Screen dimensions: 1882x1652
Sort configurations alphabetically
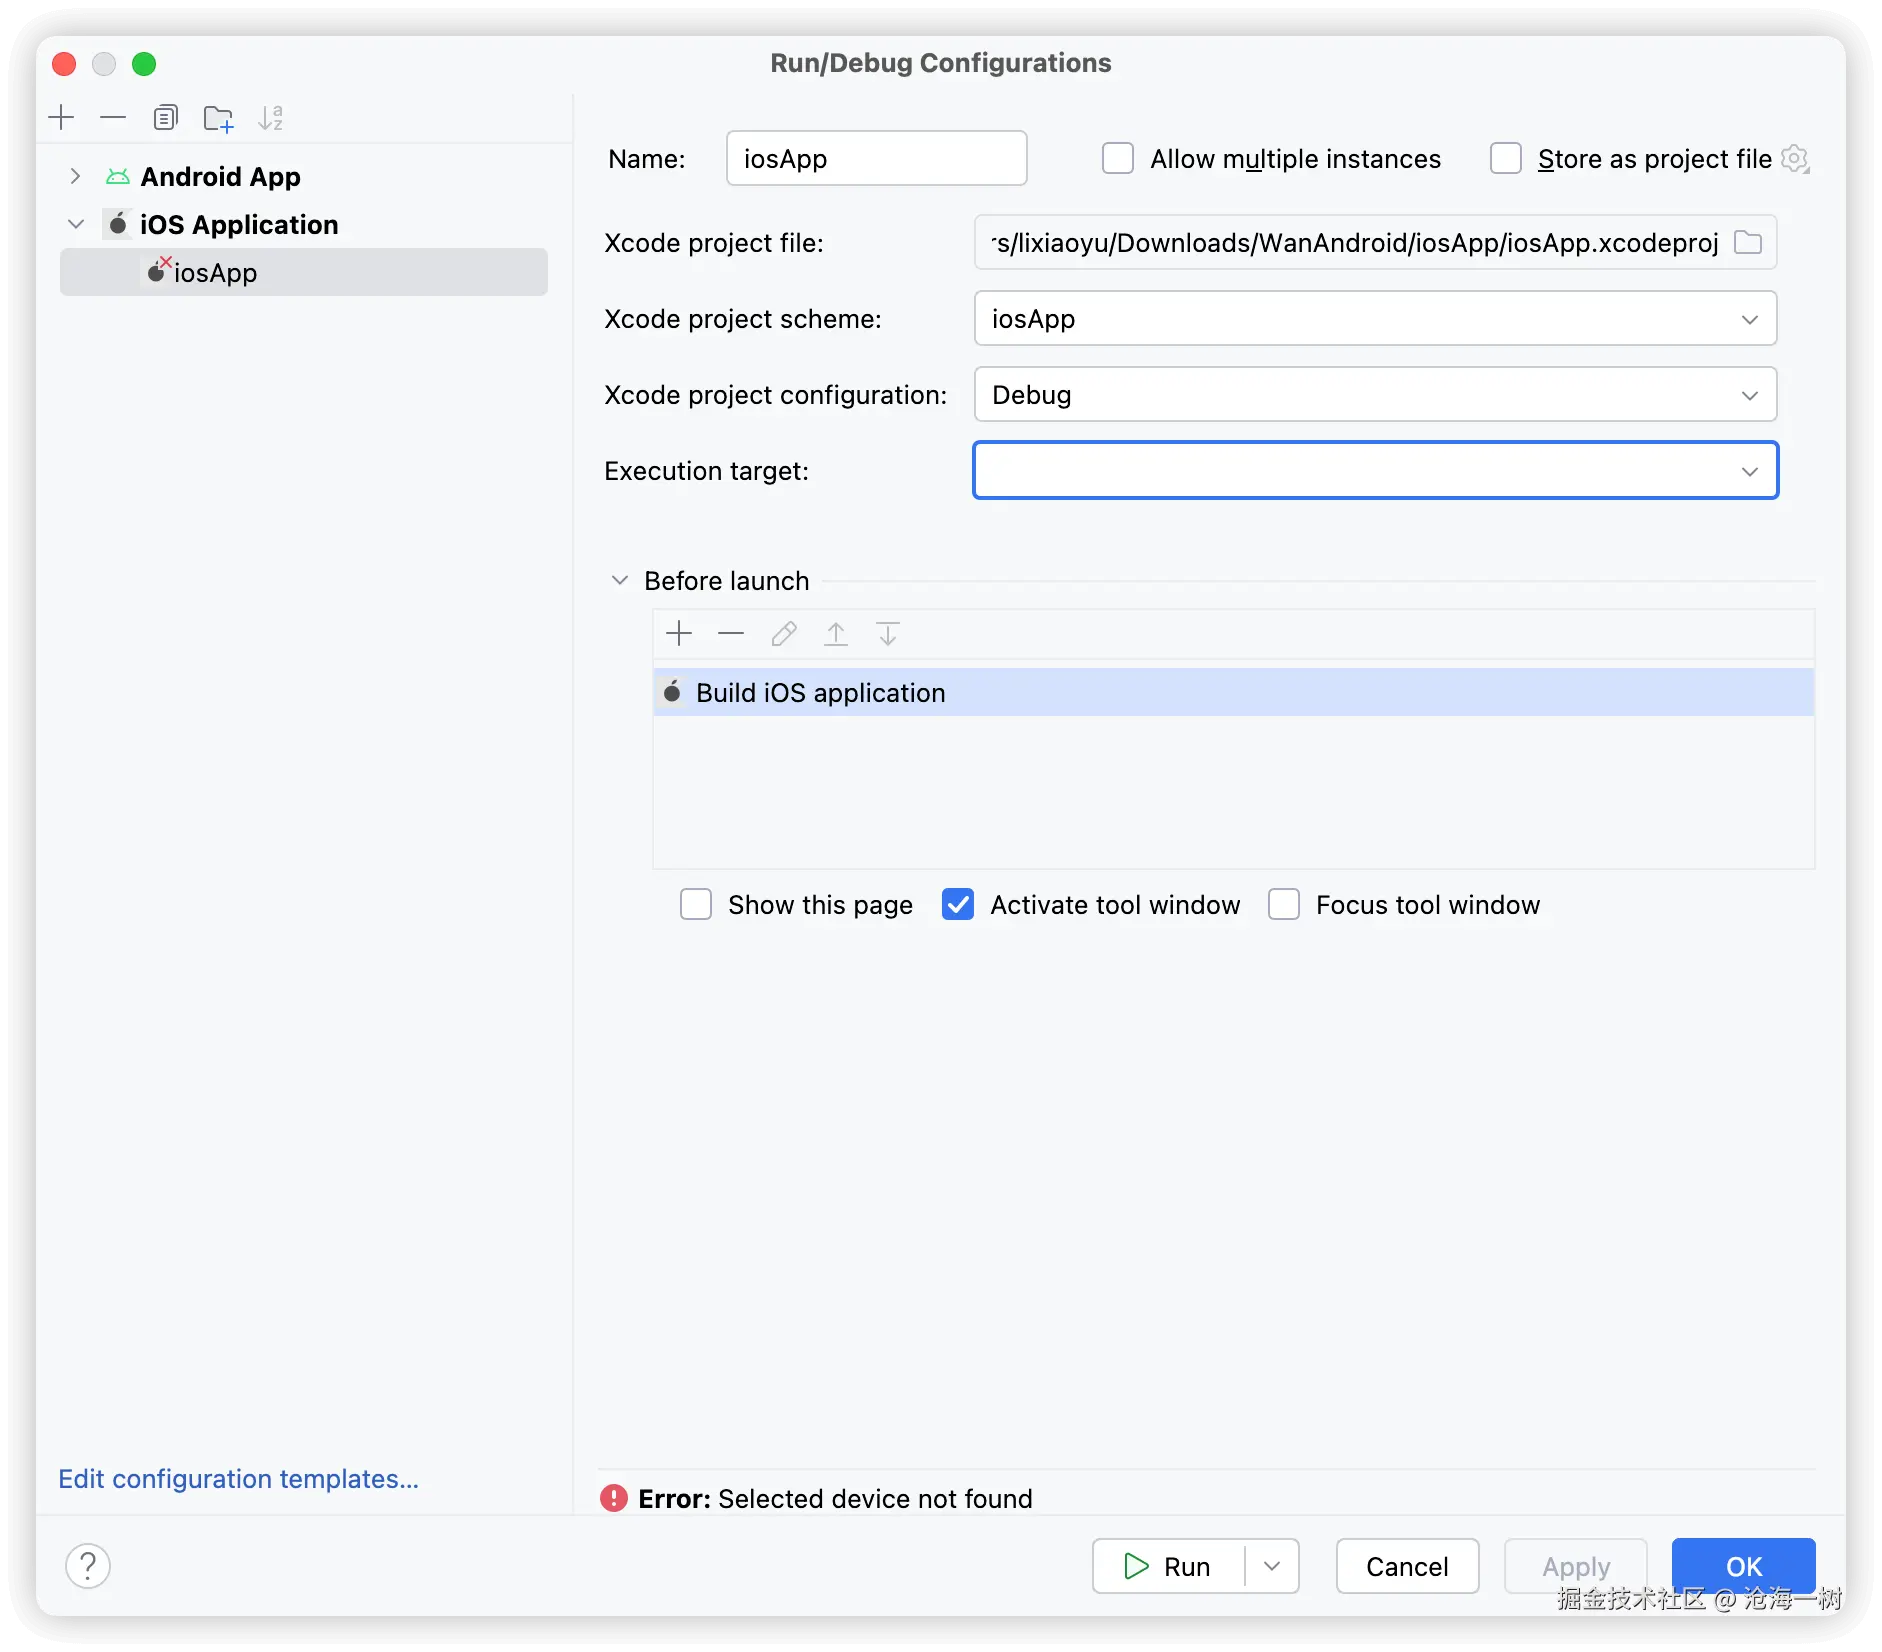click(270, 118)
